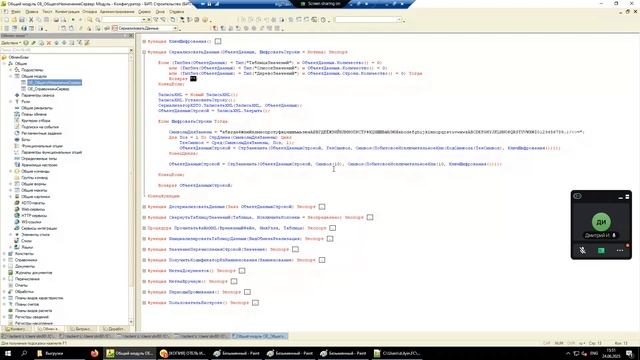640x360 pixels.
Task: Click the red Delete object icon
Action: 49,43
